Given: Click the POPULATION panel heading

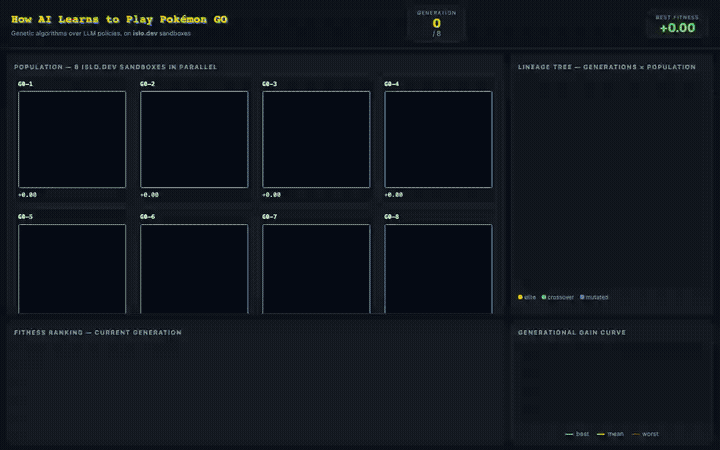Looking at the screenshot, I should (115, 67).
